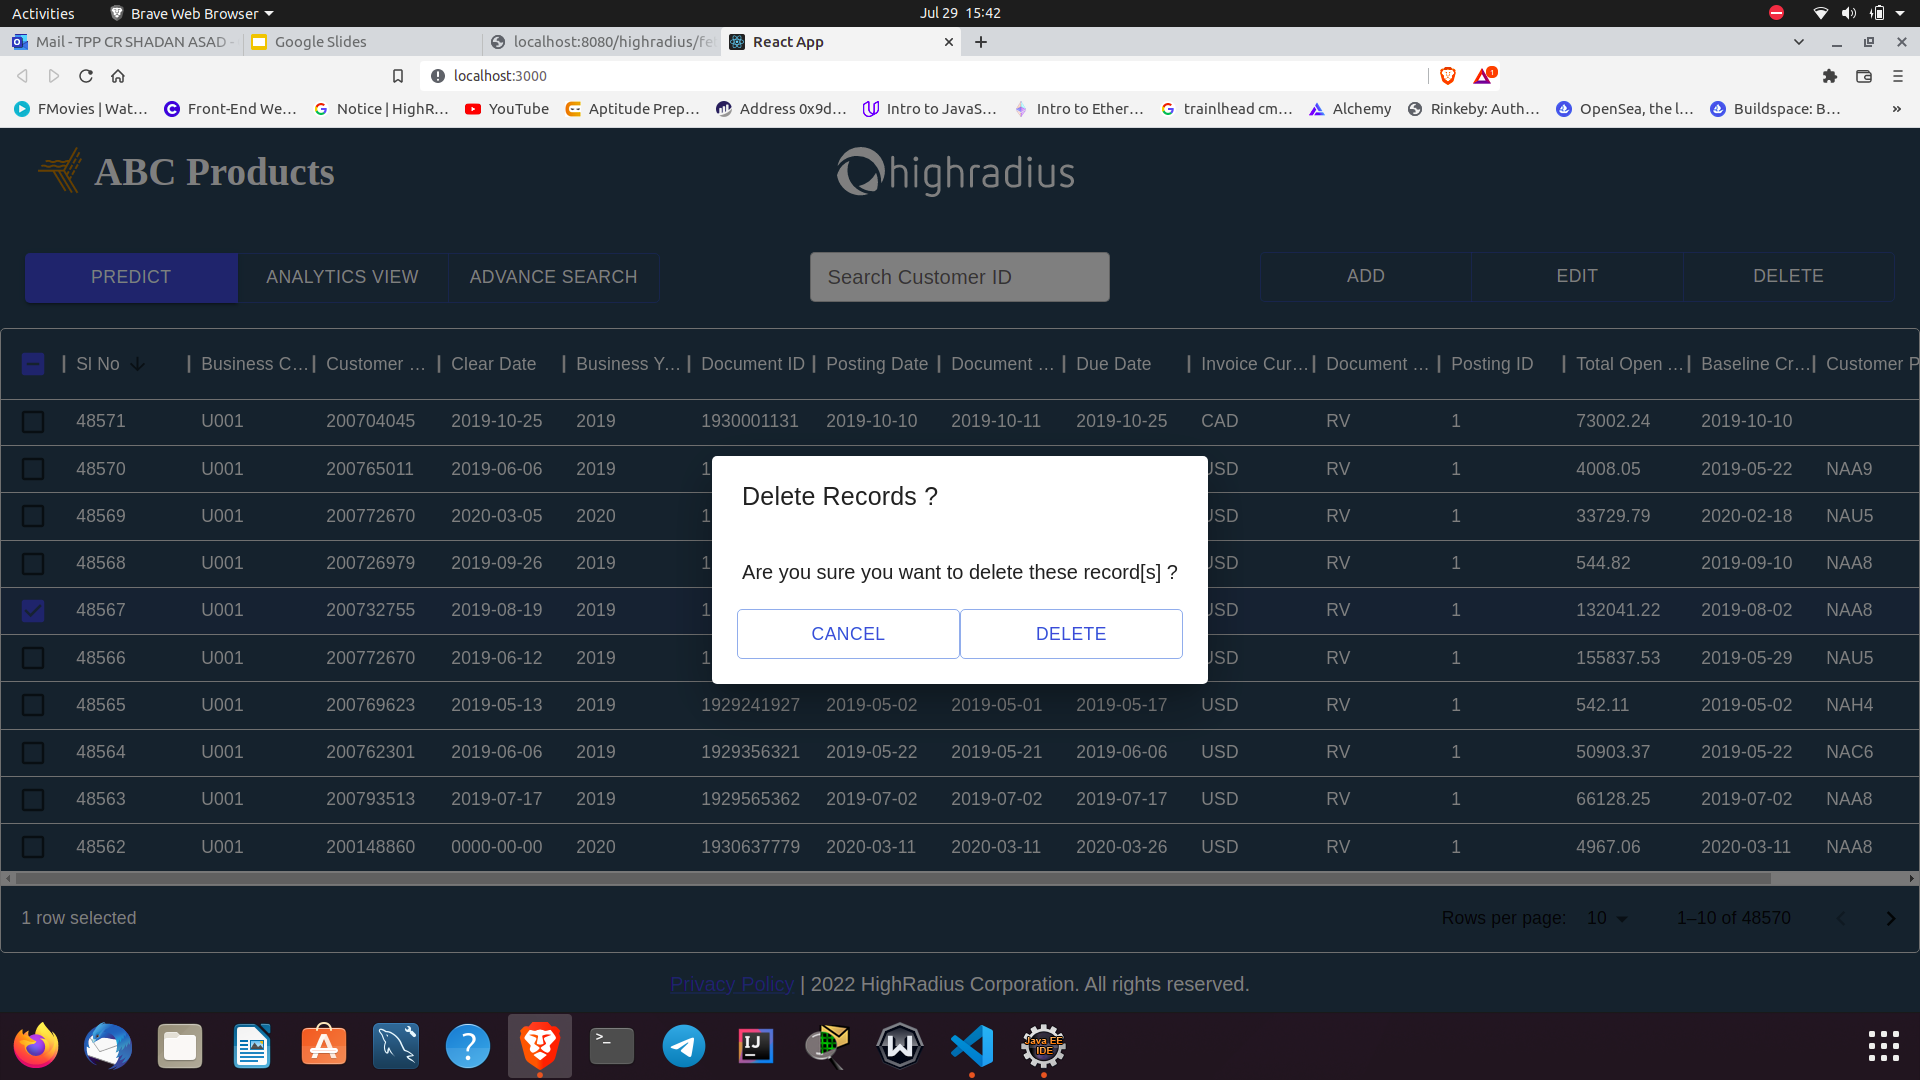Open the Brave Rewards triangle icon
This screenshot has height=1080, width=1920.
[x=1483, y=76]
